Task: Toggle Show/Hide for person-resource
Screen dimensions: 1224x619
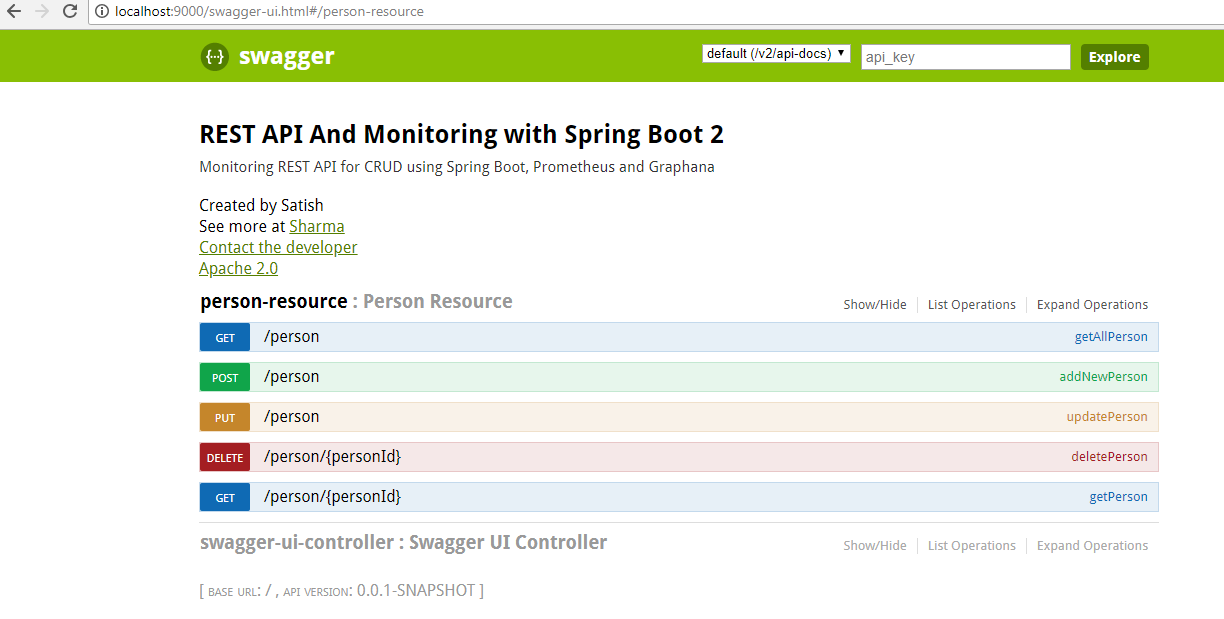Action: click(874, 305)
